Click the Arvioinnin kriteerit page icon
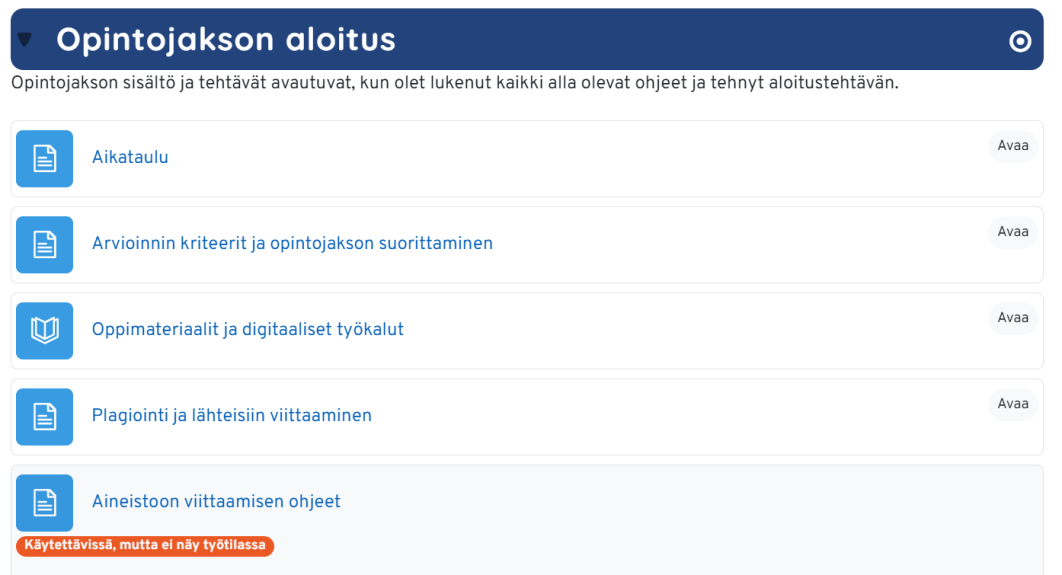This screenshot has width=1062, height=575. tap(45, 245)
